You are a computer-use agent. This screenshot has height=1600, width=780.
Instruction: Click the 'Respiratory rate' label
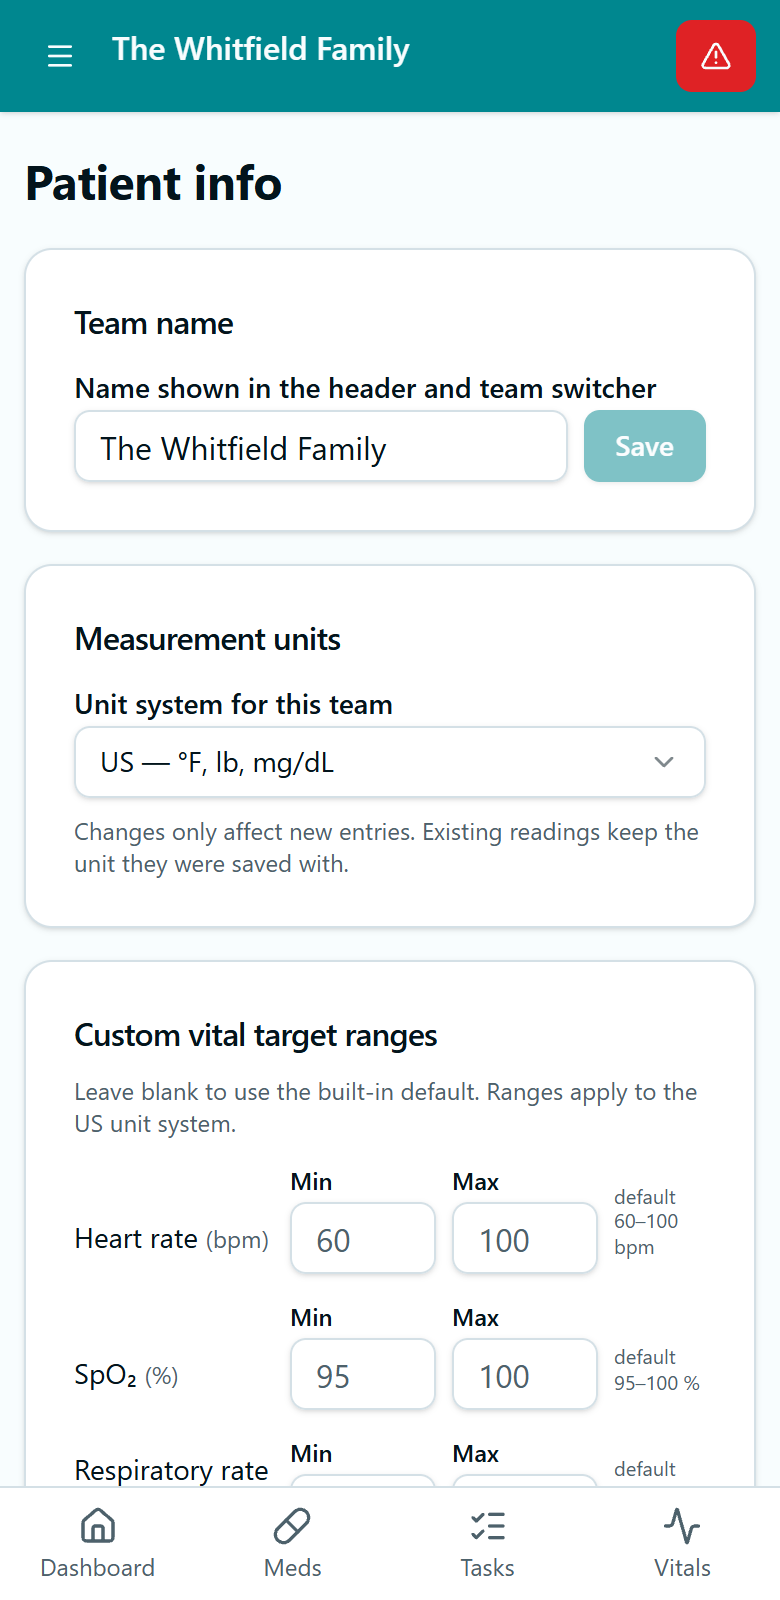172,1470
